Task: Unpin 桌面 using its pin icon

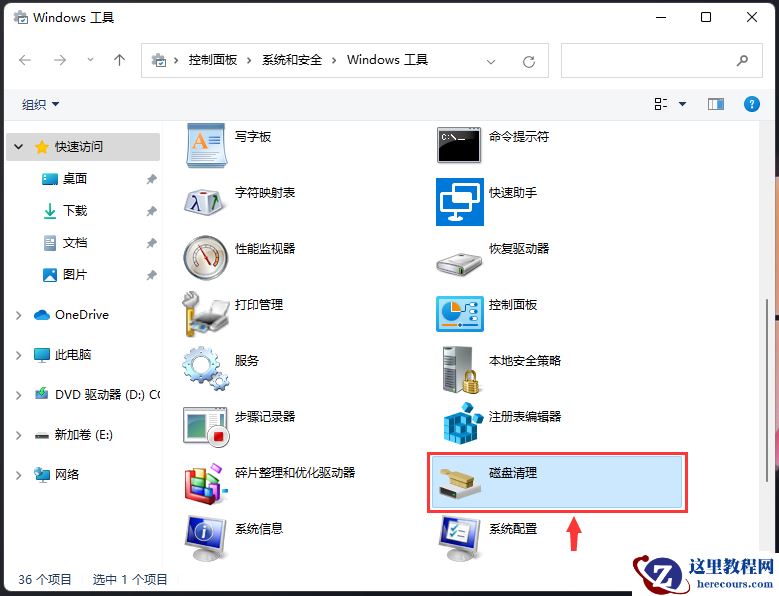Action: (151, 179)
